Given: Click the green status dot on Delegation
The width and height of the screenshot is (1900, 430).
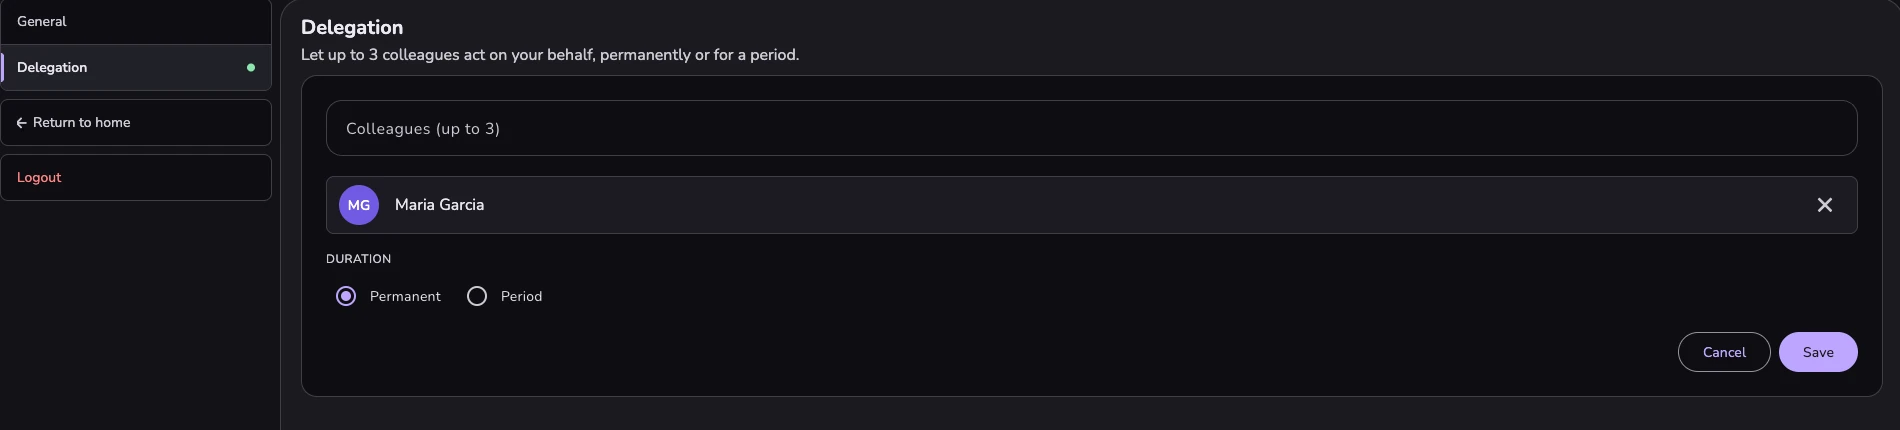Looking at the screenshot, I should 251,68.
